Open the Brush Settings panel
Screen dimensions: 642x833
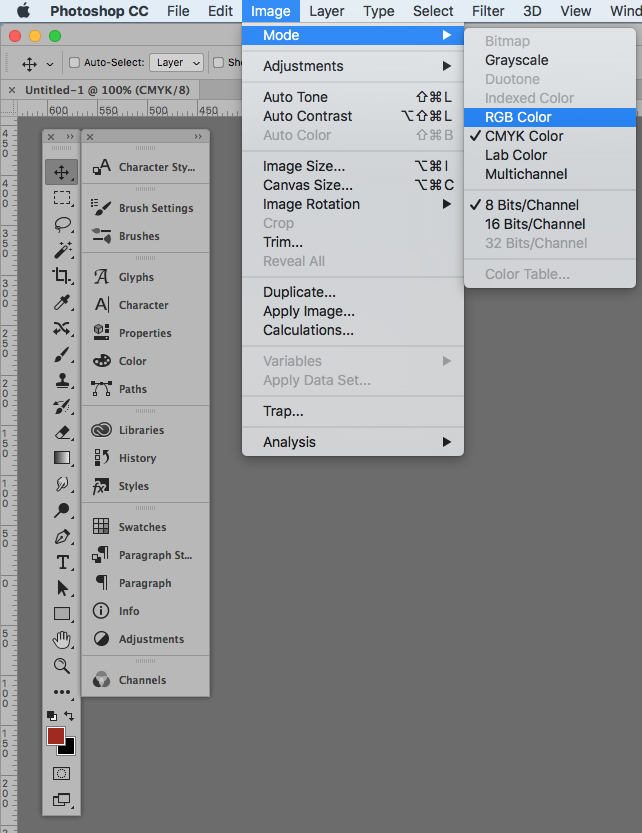(145, 208)
